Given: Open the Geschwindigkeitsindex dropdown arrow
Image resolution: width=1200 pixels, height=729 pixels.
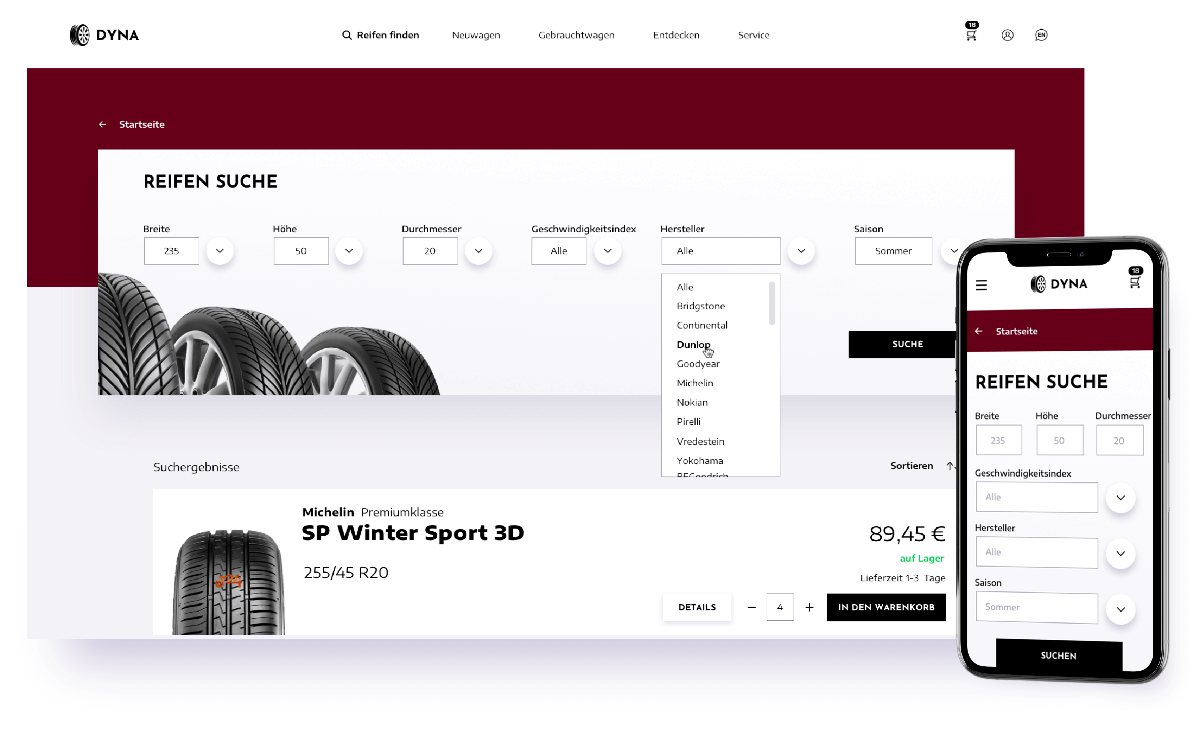Looking at the screenshot, I should pyautogui.click(x=608, y=251).
